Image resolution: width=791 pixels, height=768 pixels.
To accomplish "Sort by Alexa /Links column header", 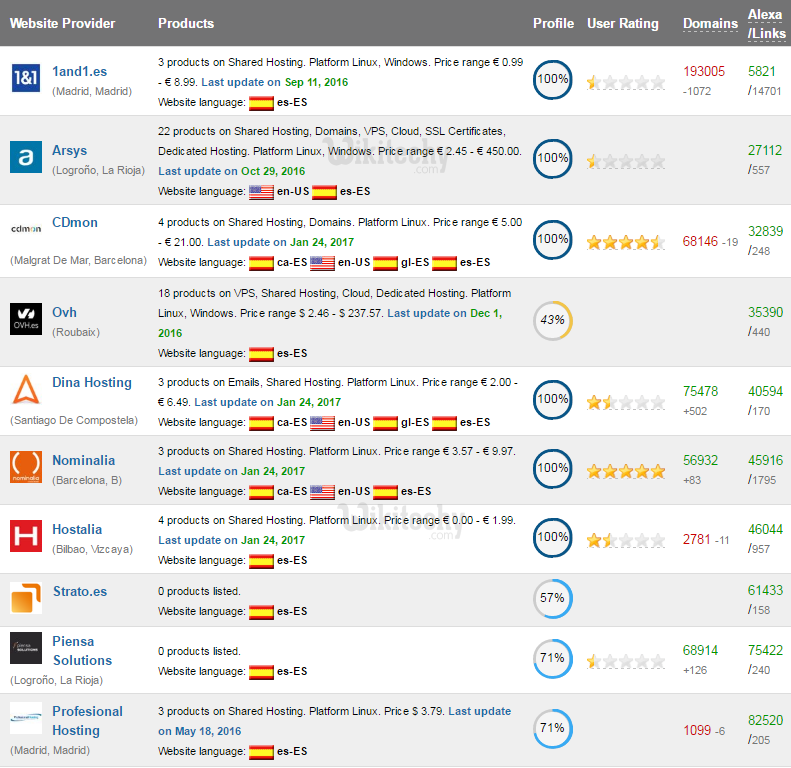I will pyautogui.click(x=766, y=24).
